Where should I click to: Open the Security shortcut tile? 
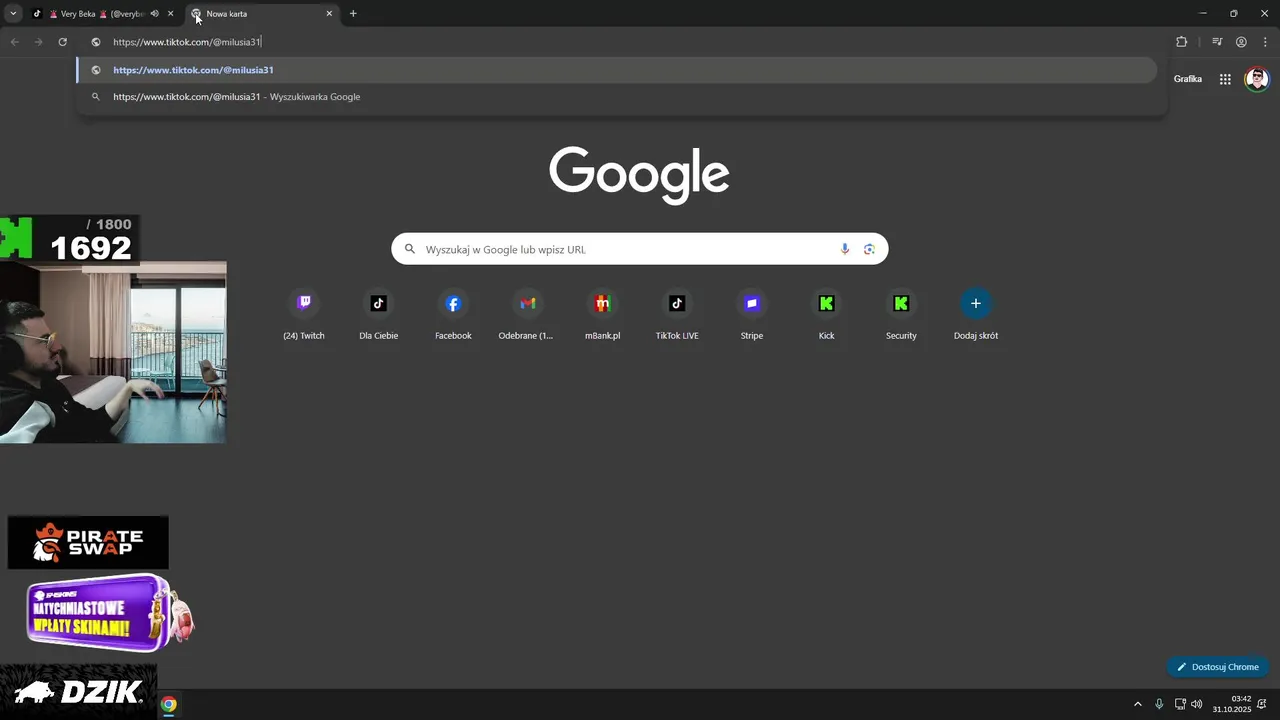click(x=901, y=315)
